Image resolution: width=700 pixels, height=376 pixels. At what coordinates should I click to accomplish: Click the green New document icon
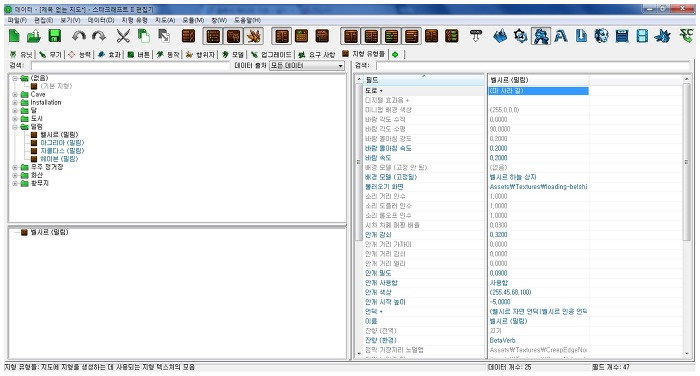pyautogui.click(x=14, y=36)
